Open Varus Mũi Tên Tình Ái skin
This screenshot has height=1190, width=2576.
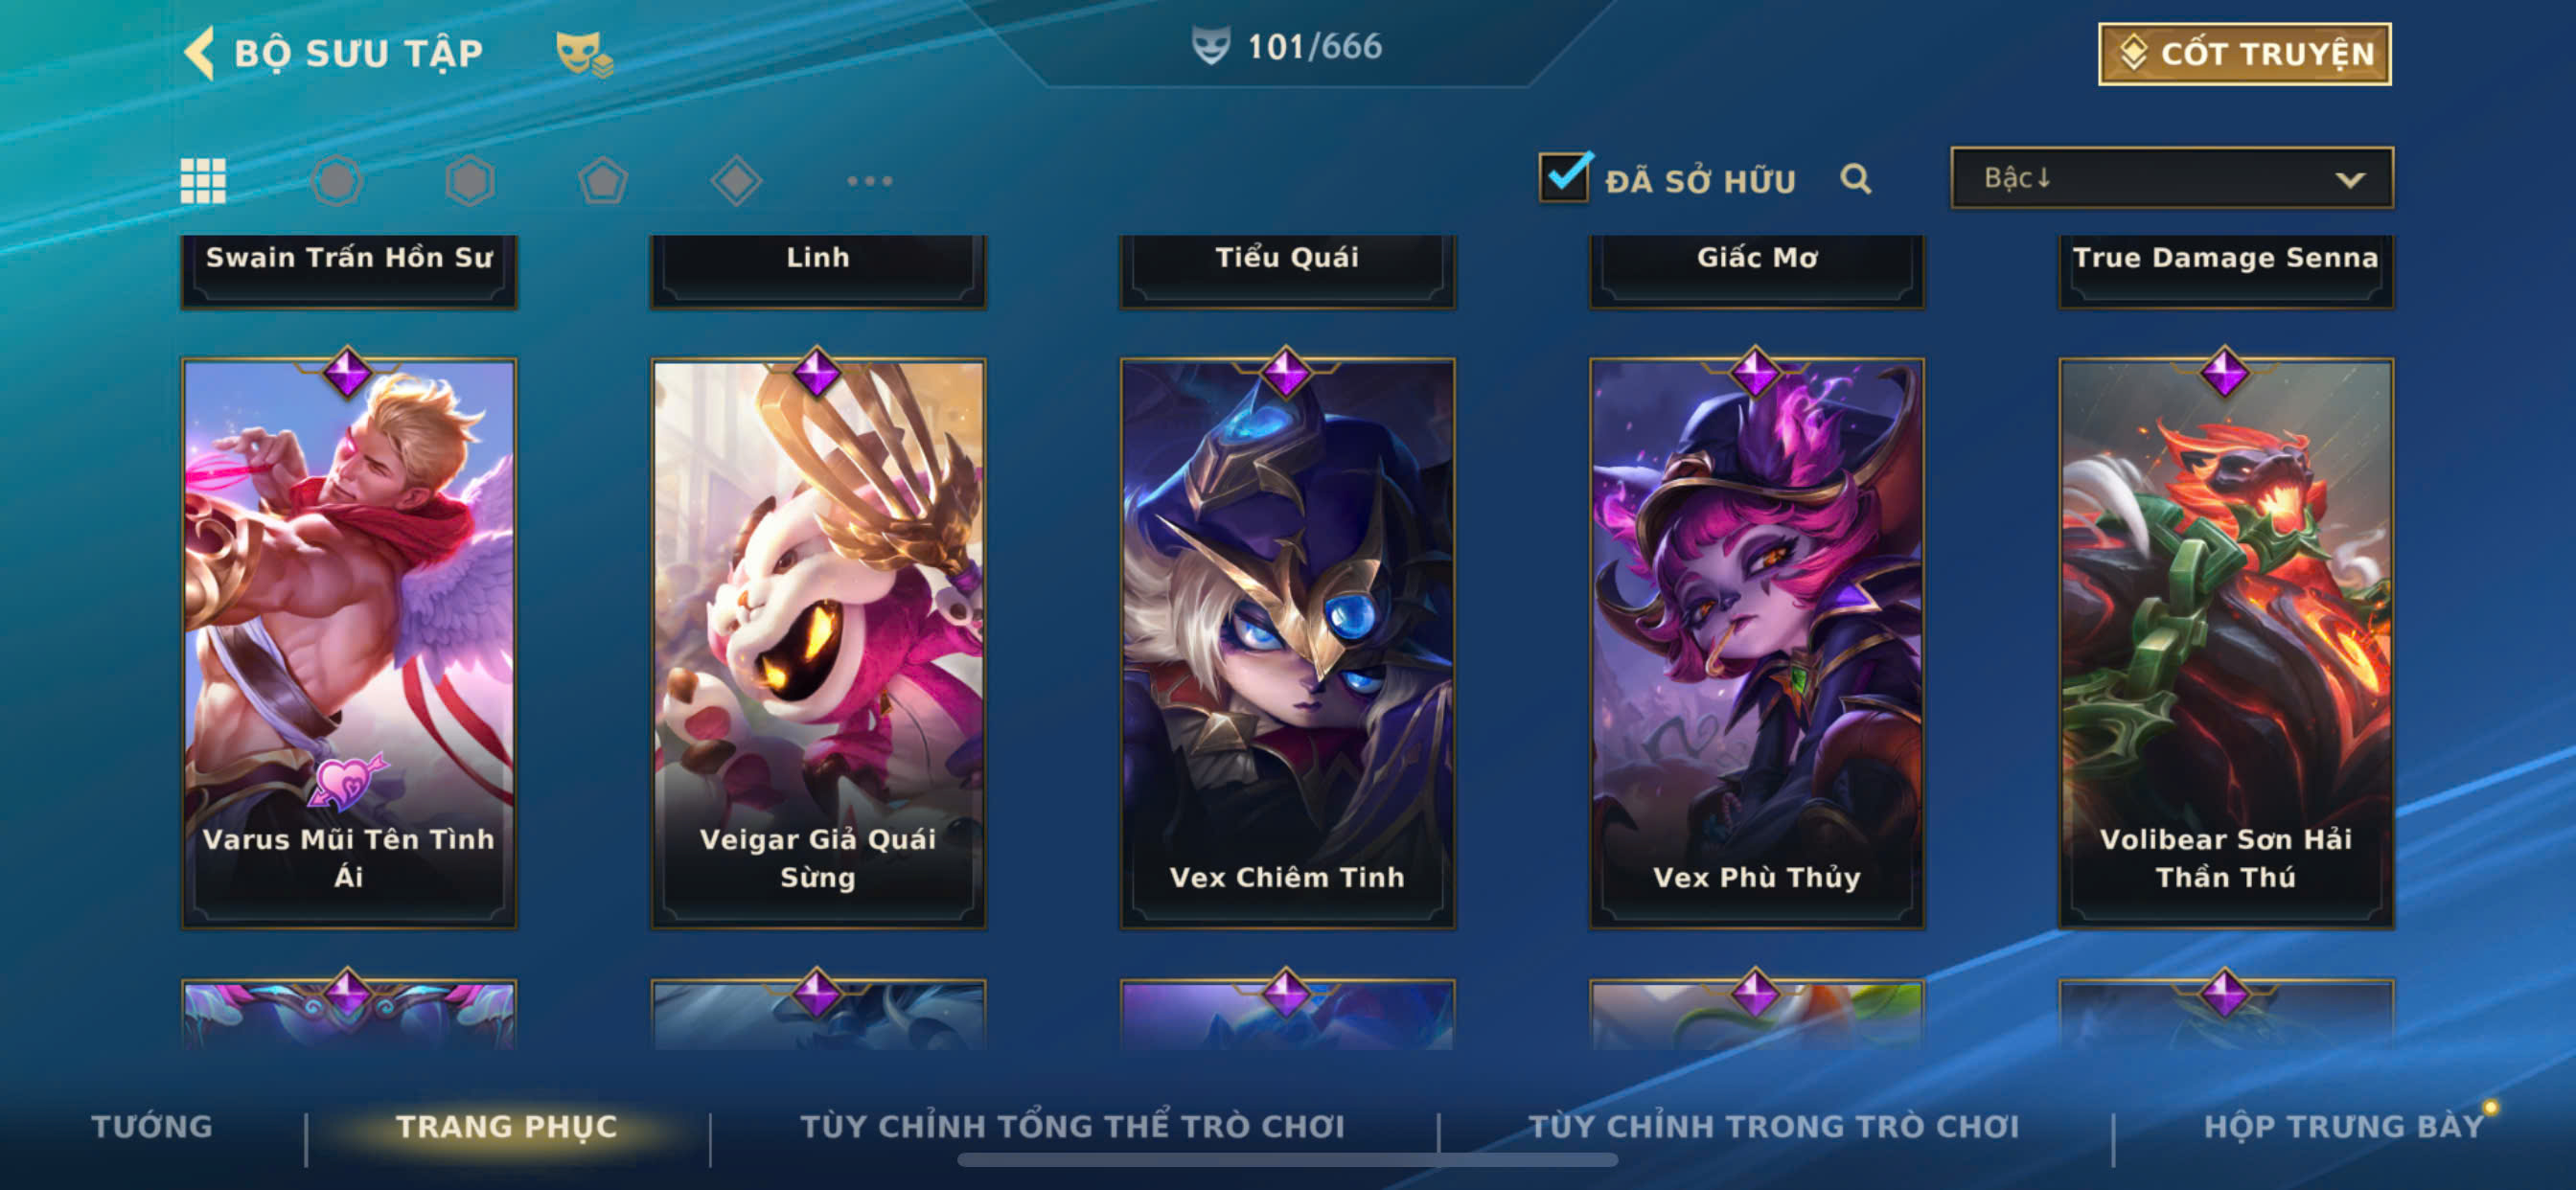pyautogui.click(x=349, y=643)
